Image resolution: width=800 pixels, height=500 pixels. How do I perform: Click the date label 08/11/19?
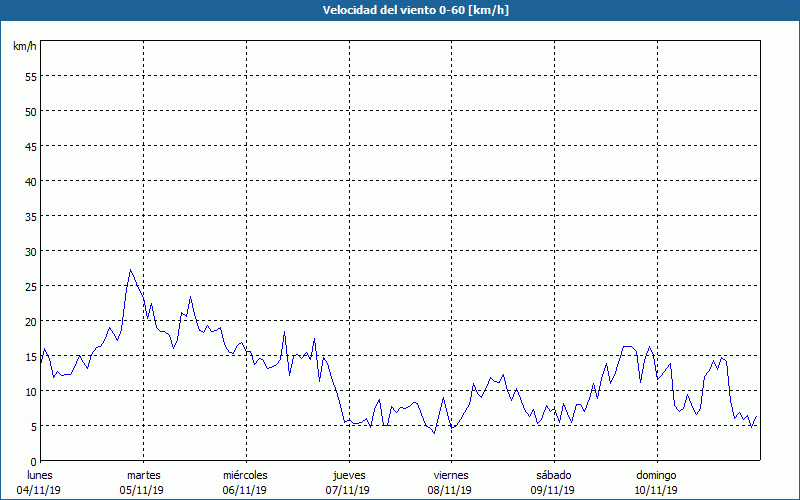click(450, 490)
